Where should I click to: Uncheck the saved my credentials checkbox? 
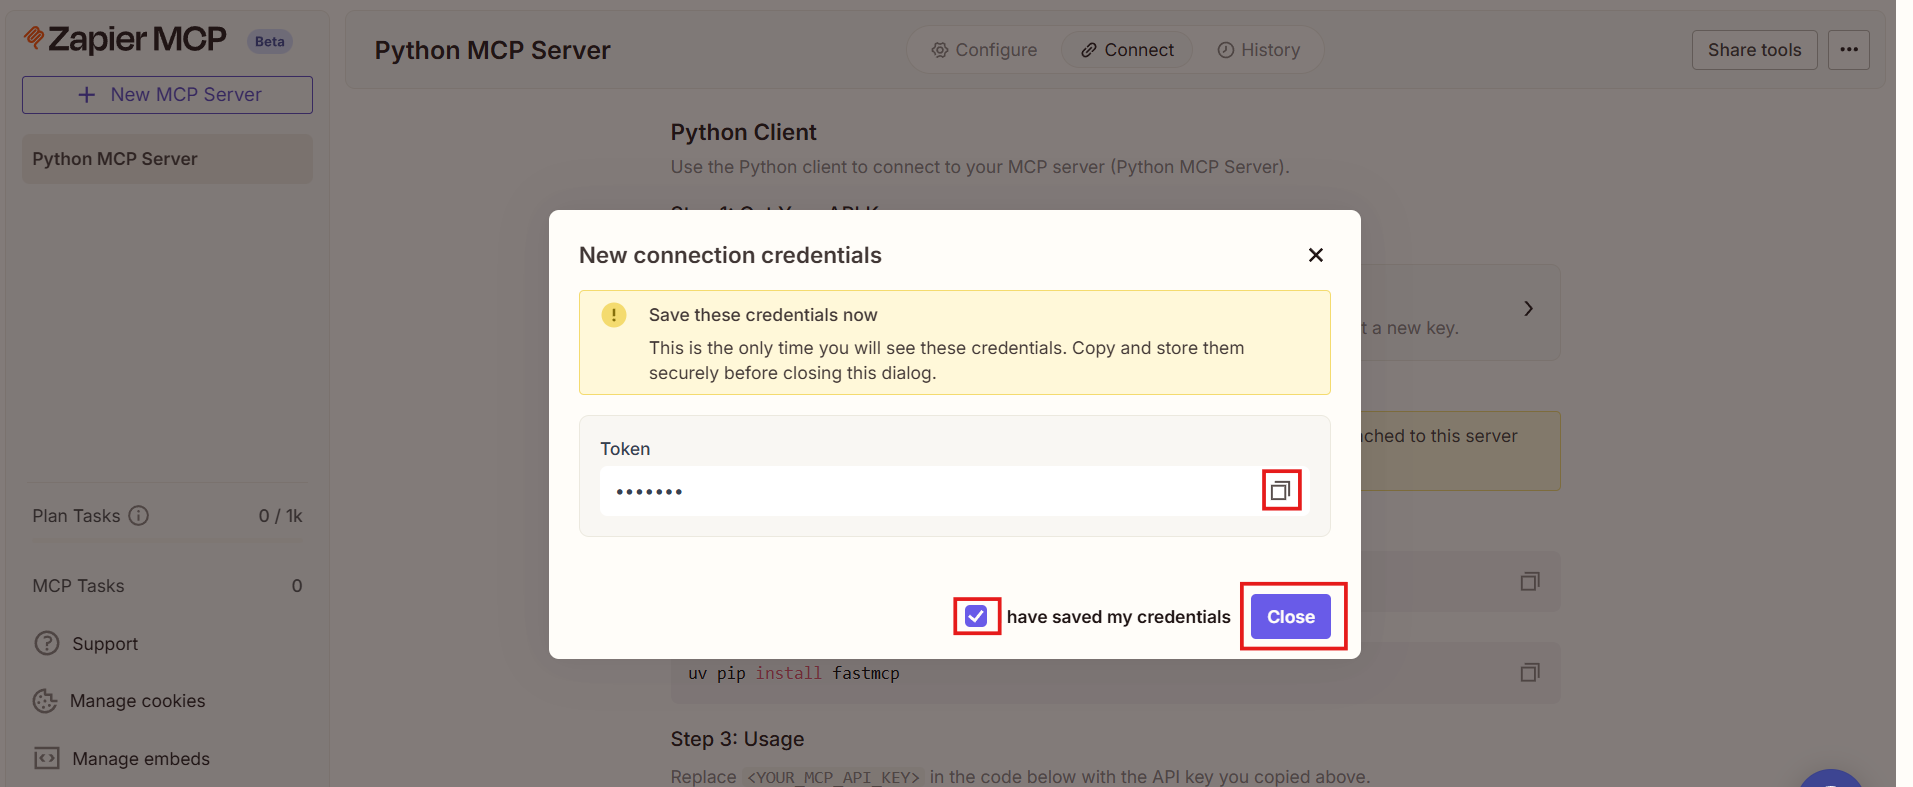click(976, 616)
